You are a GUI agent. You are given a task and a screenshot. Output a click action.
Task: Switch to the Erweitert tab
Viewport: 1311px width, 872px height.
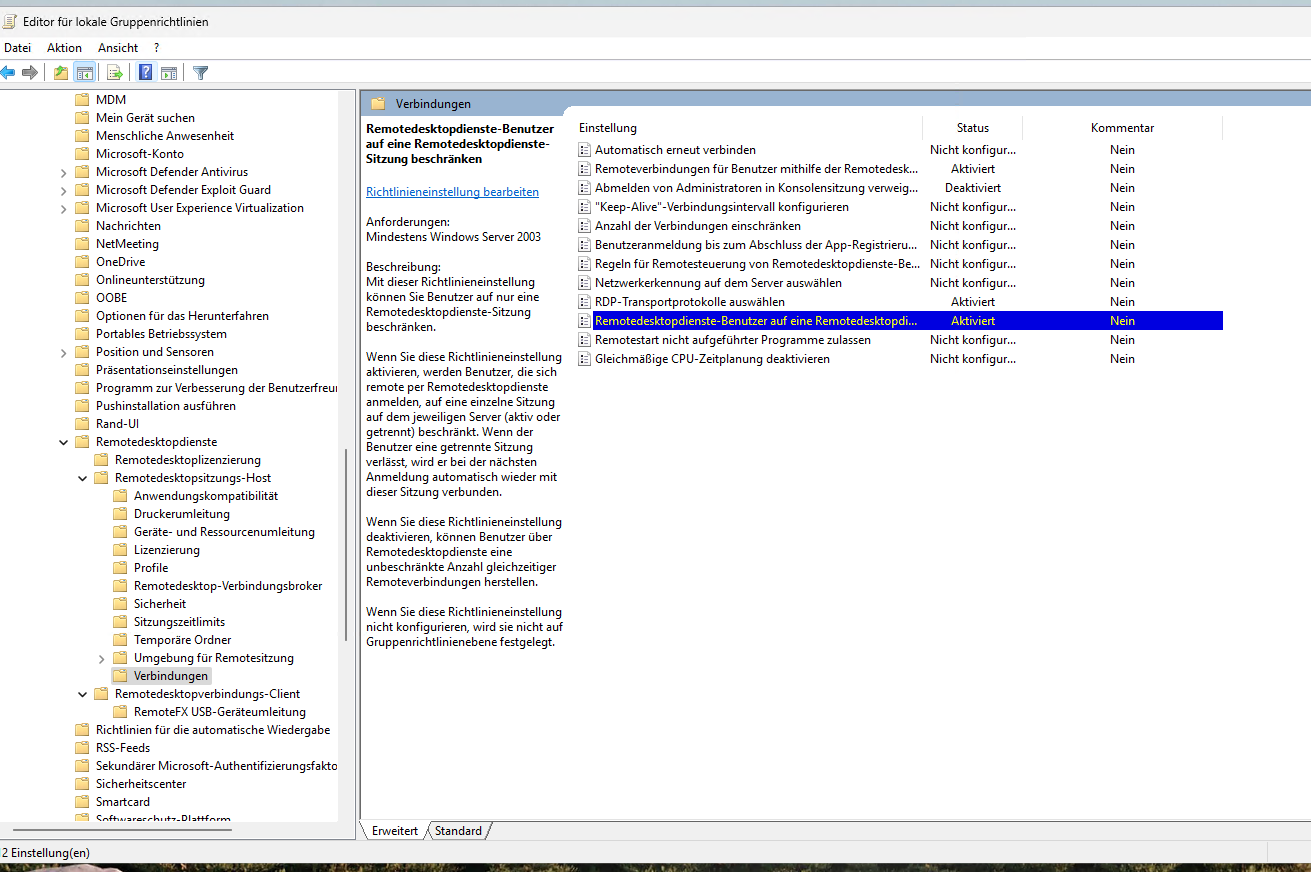click(x=395, y=831)
